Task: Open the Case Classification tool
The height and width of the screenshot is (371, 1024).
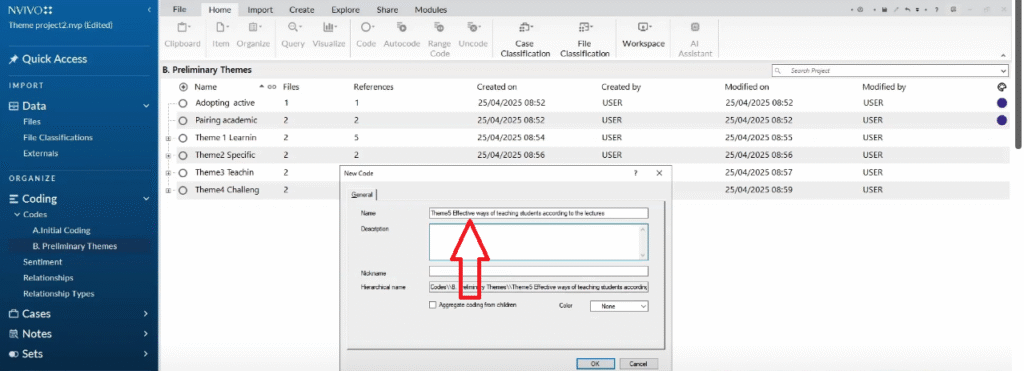Action: pyautogui.click(x=525, y=39)
